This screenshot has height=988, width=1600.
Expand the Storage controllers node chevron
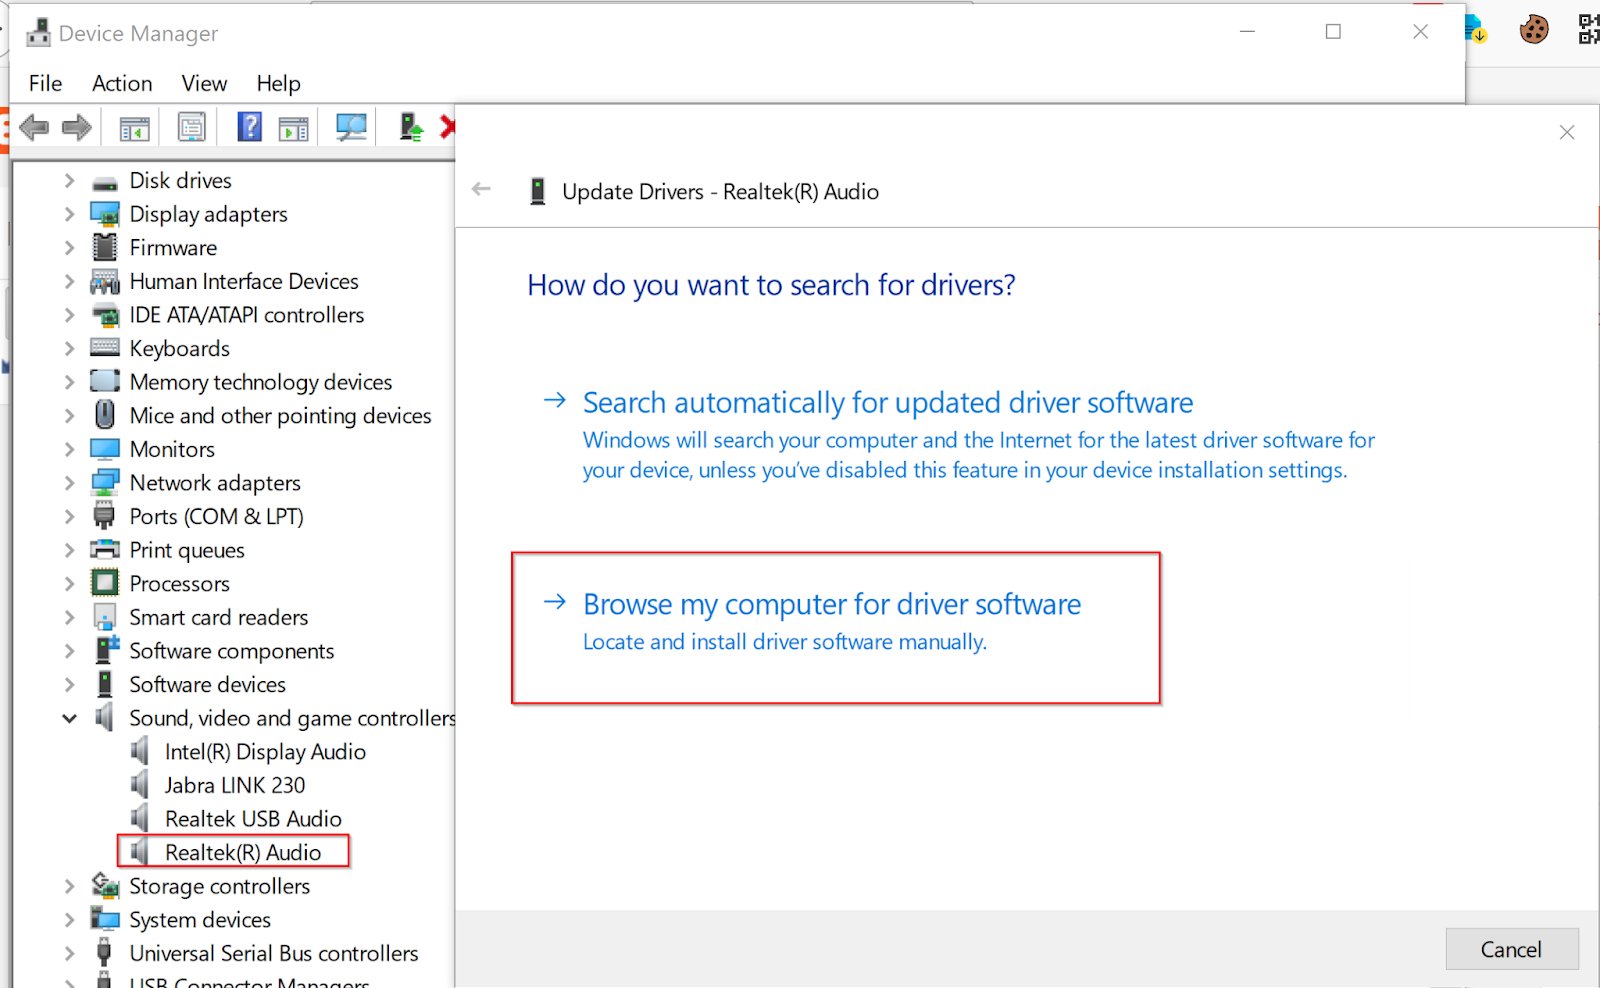(69, 886)
